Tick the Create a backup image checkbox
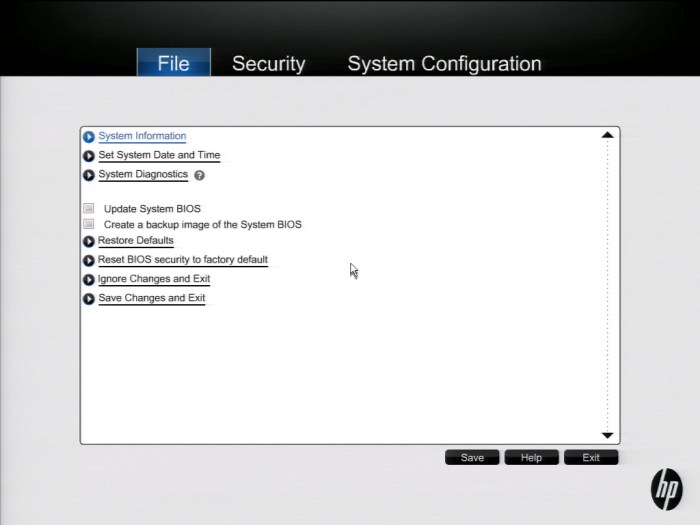 coord(89,225)
